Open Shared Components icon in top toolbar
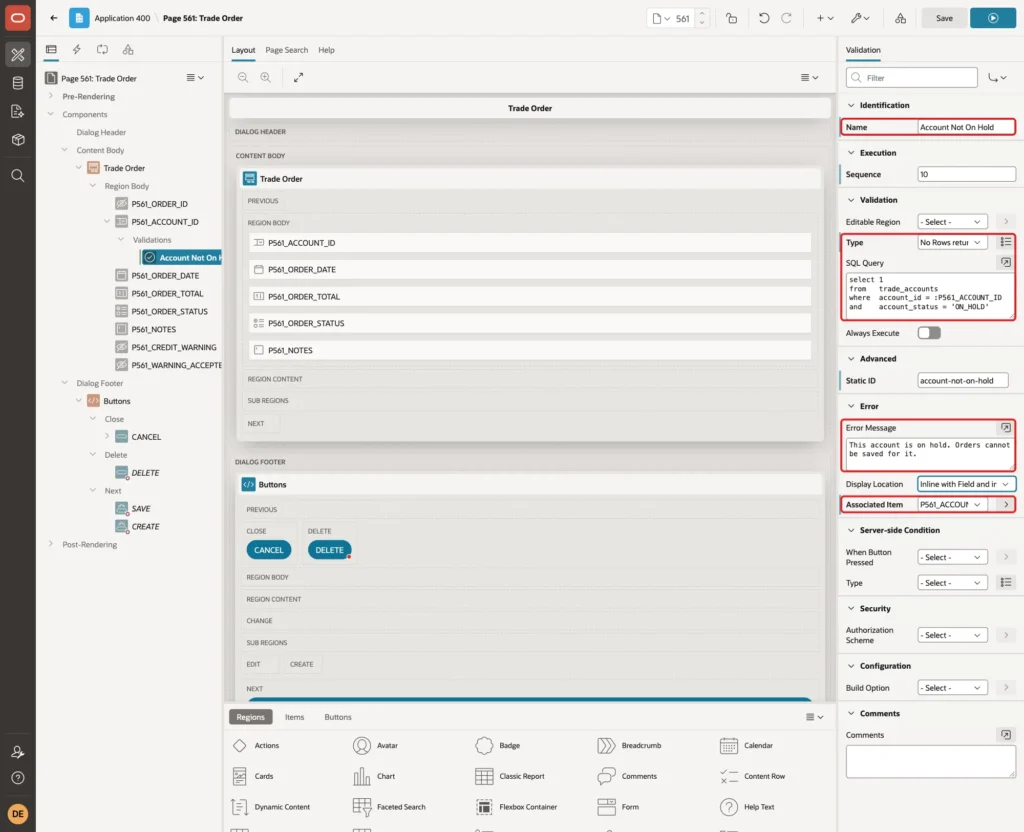1024x832 pixels. coord(901,18)
